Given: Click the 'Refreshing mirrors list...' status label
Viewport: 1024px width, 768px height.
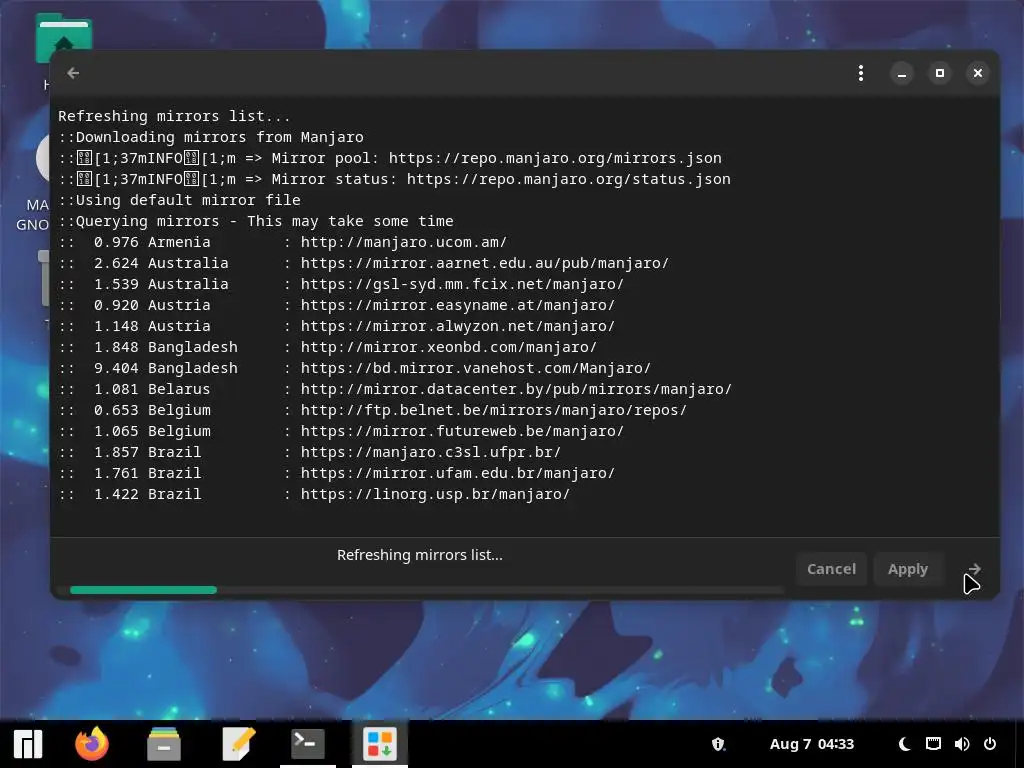Looking at the screenshot, I should tap(420, 555).
